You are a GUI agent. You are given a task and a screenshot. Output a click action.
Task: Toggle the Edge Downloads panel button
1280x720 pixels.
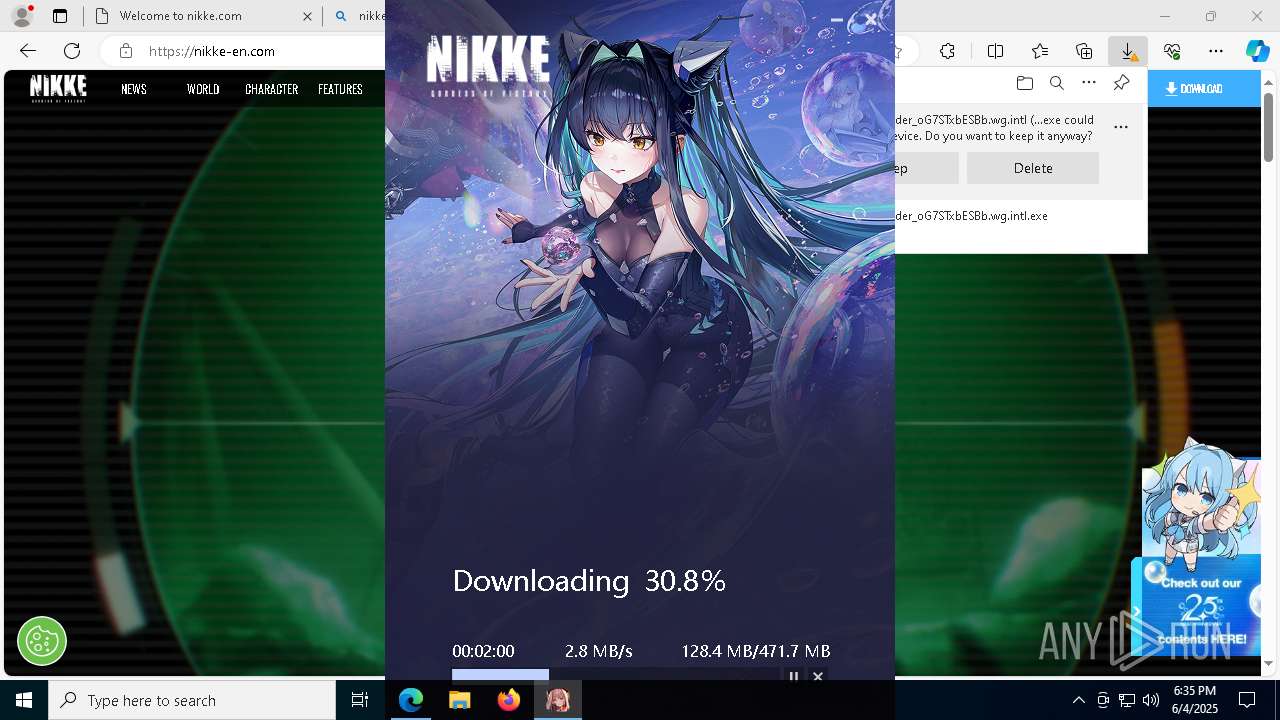pos(1127,51)
